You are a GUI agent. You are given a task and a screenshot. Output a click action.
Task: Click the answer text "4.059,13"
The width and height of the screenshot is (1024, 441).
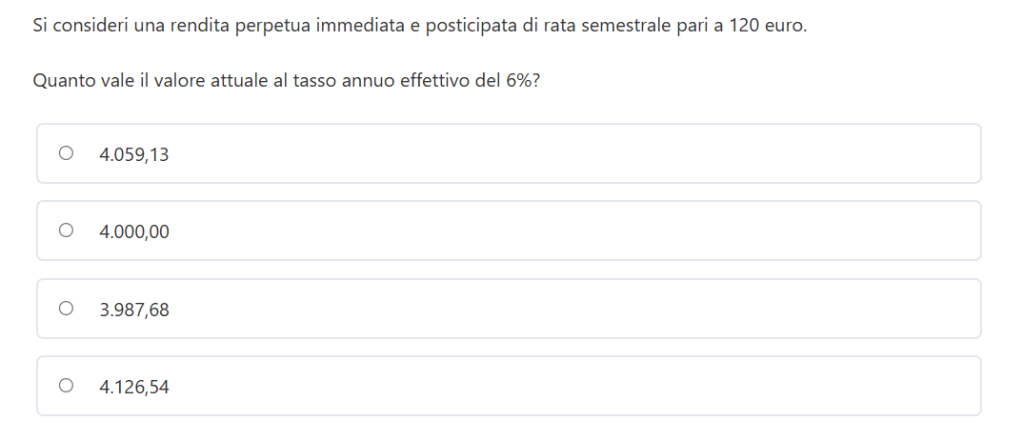point(134,154)
